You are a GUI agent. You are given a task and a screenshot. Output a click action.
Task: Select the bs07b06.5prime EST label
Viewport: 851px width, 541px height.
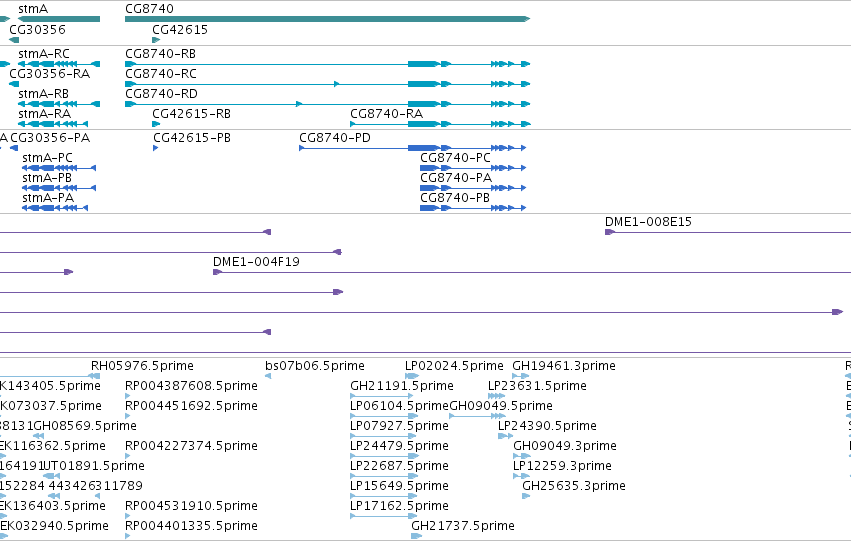click(x=315, y=366)
